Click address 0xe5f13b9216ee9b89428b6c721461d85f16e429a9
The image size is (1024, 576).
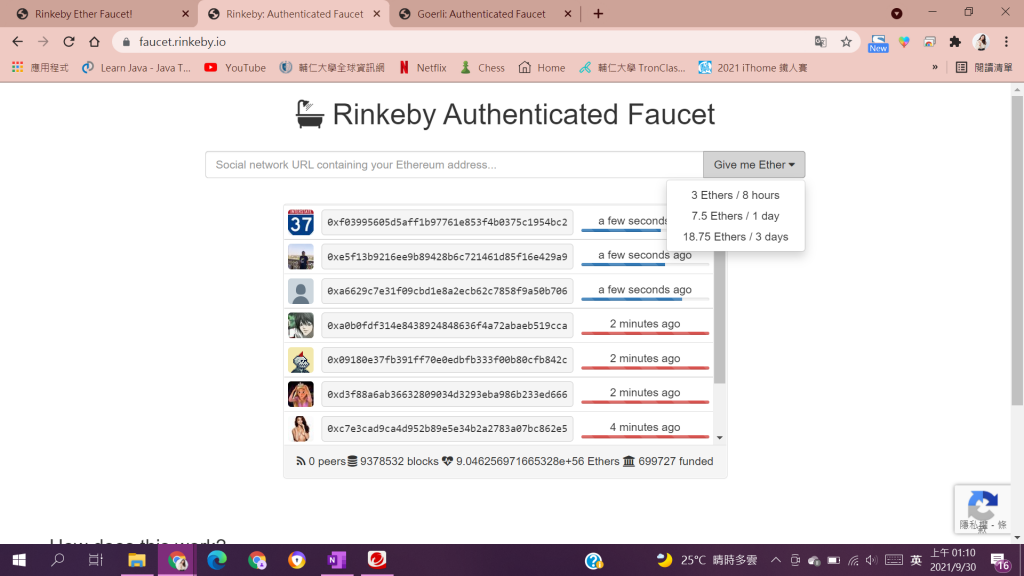[x=447, y=257]
